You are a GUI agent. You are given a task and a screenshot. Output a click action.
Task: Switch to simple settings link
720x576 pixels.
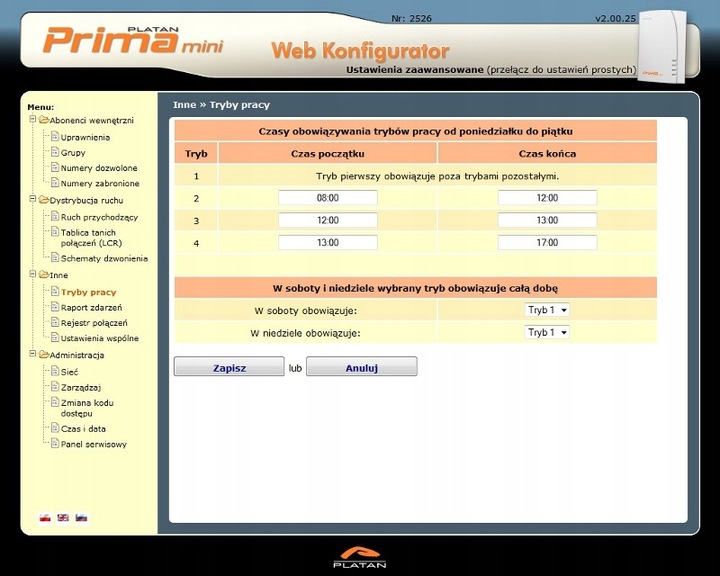(561, 70)
